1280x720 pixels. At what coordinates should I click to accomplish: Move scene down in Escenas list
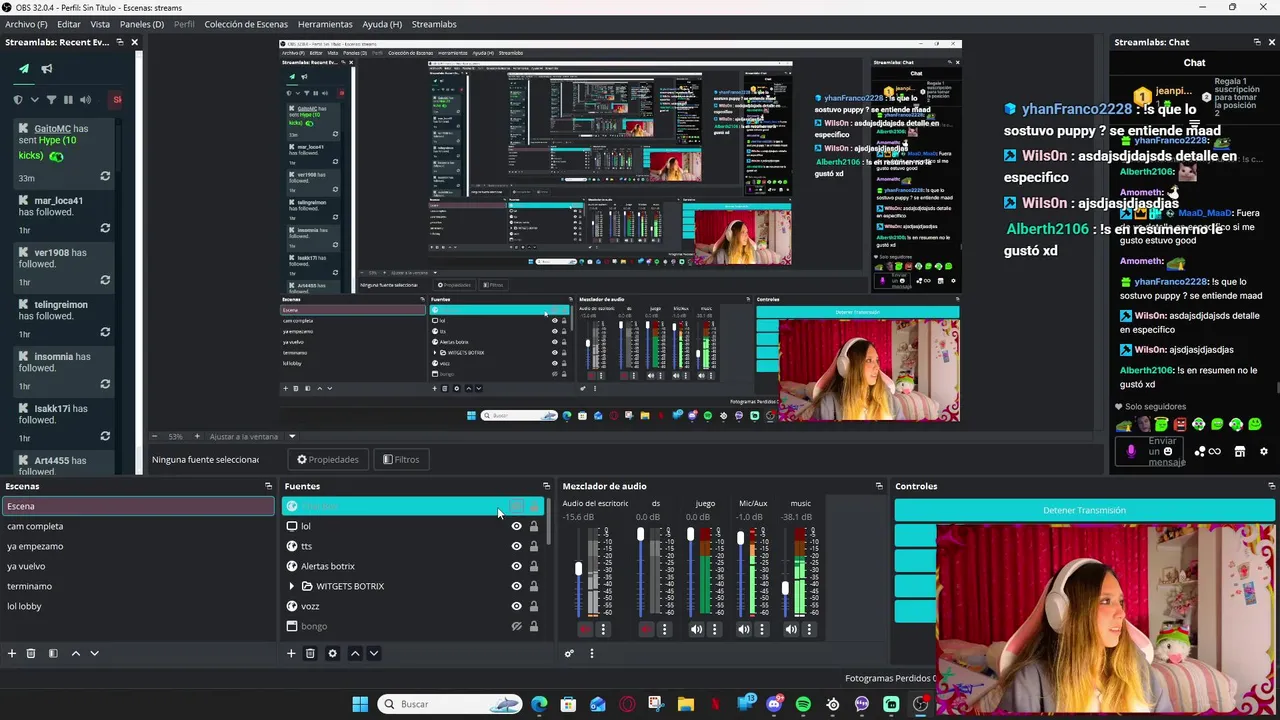click(95, 653)
